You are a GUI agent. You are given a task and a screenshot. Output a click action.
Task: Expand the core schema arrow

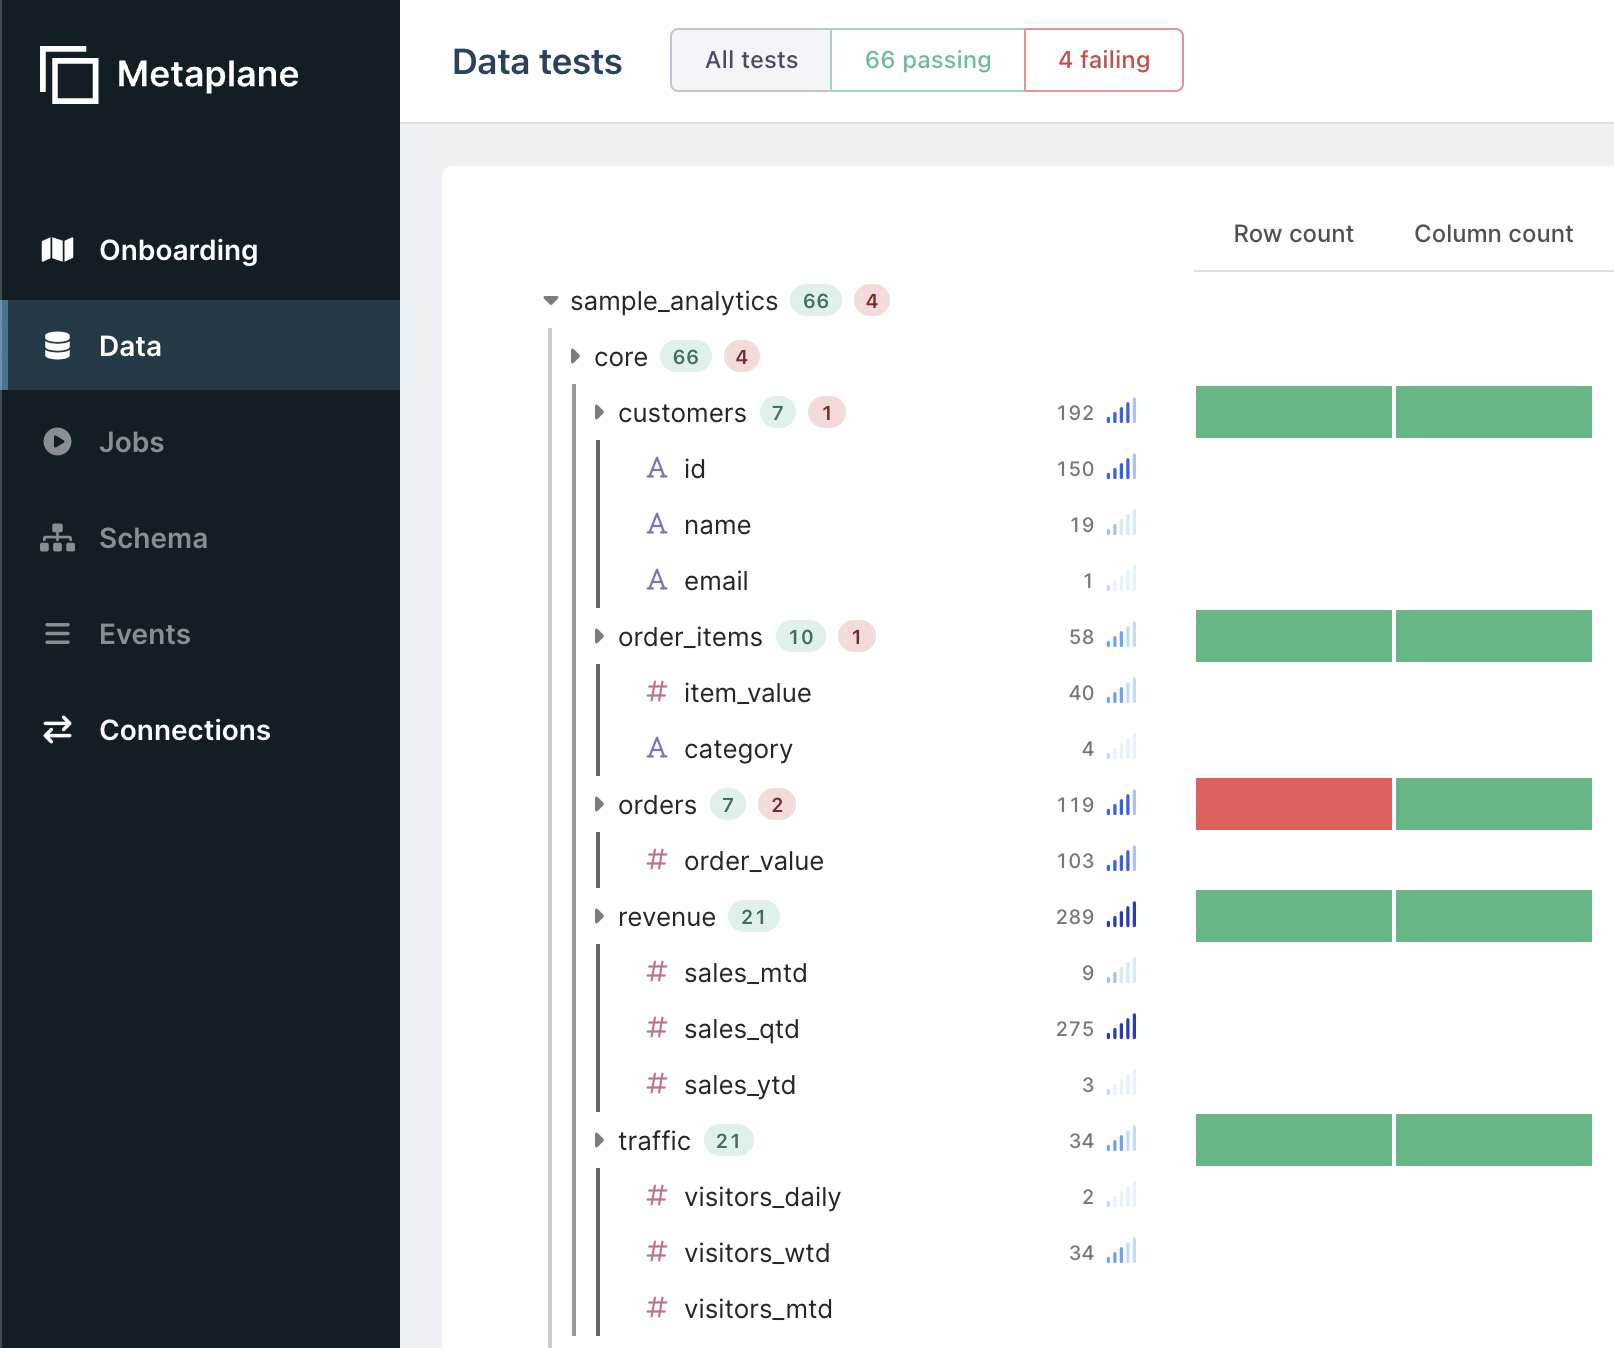[575, 356]
